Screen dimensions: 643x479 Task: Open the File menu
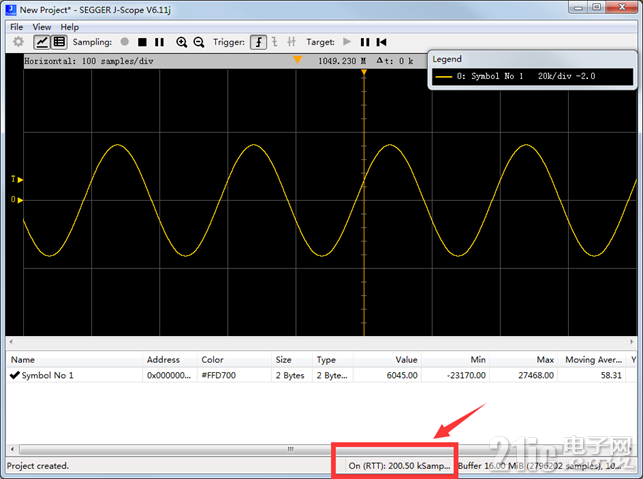16,27
